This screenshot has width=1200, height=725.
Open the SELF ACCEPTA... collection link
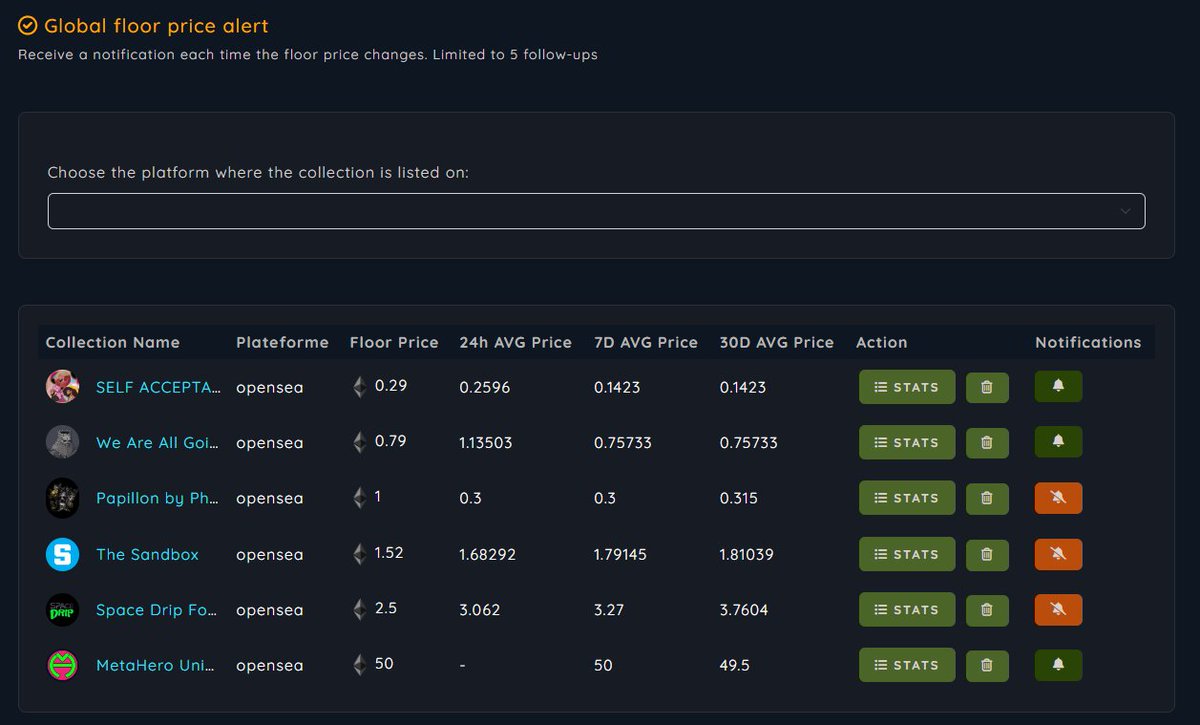tap(158, 387)
